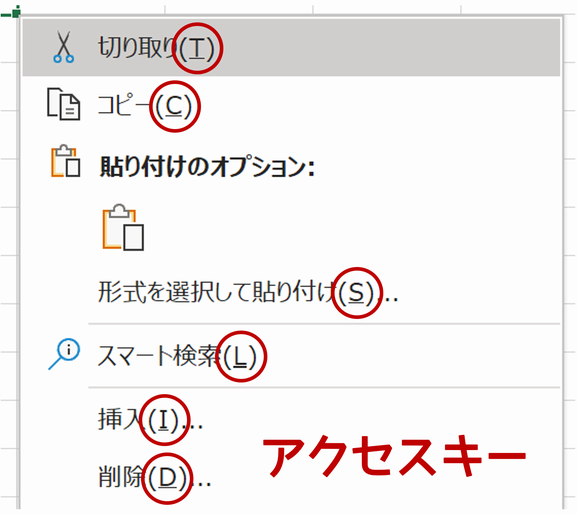Image resolution: width=577 pixels, height=514 pixels.
Task: Click the circled (L) access key letter
Action: click(241, 356)
